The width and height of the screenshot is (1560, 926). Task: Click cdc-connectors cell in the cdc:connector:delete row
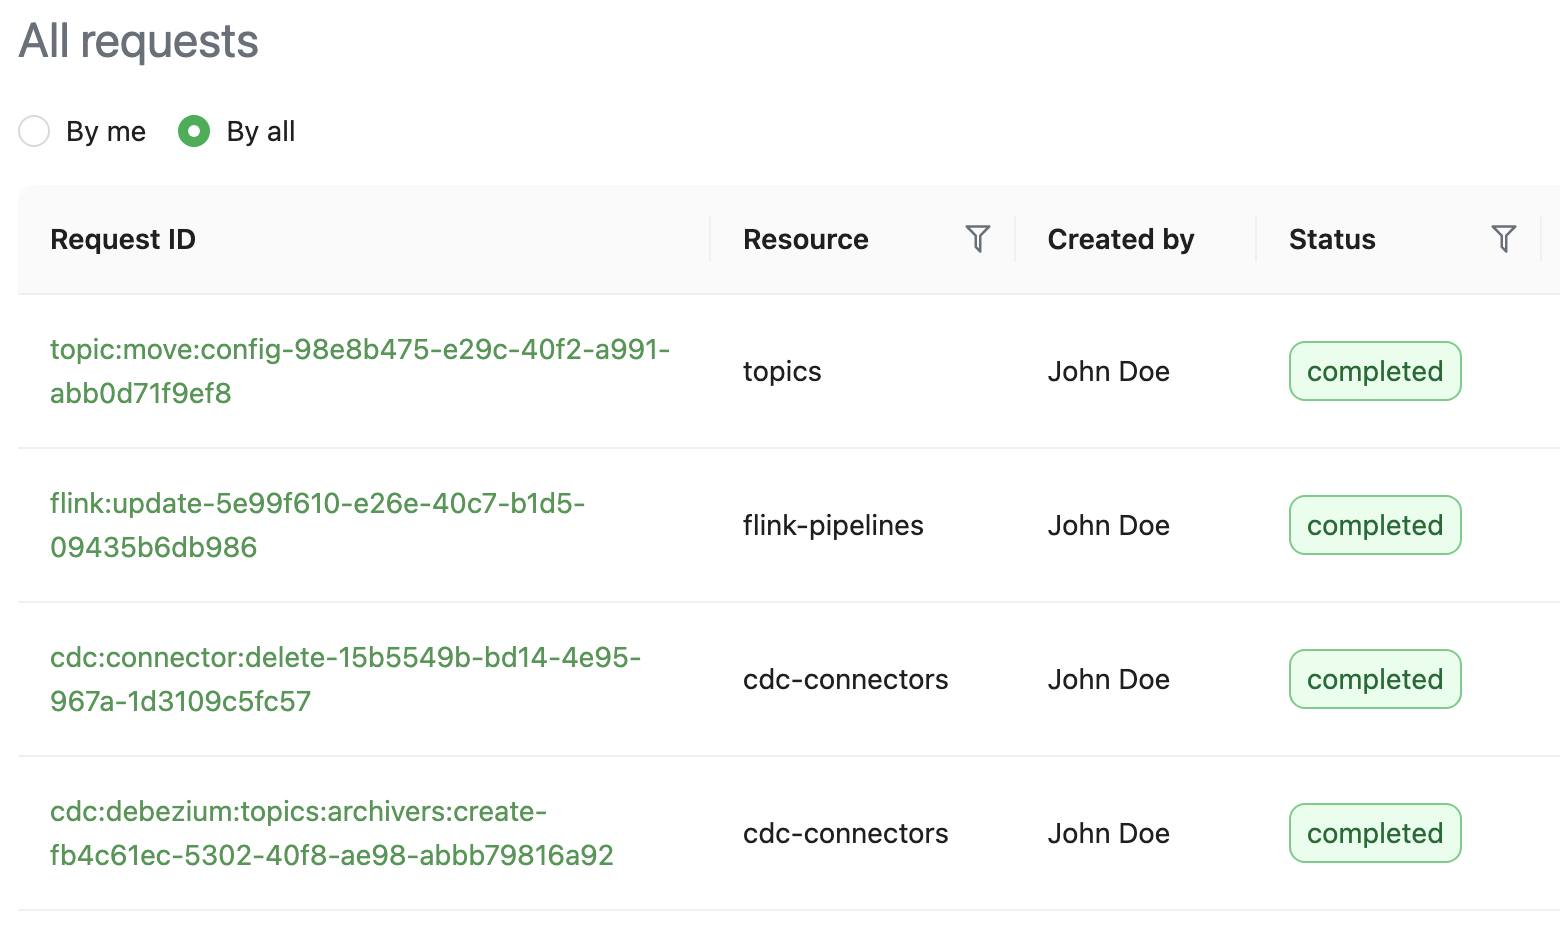(845, 680)
